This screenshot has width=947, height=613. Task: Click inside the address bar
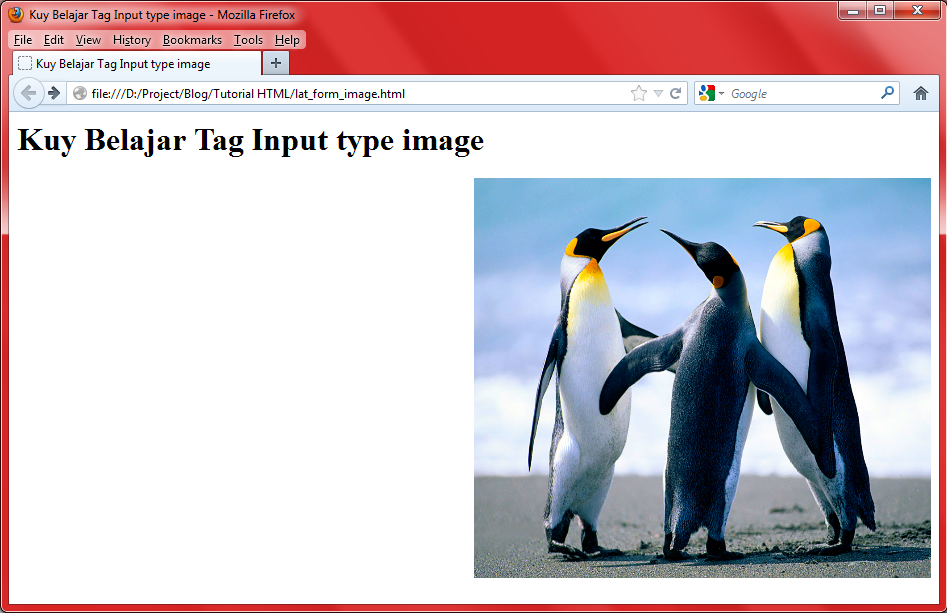click(x=350, y=92)
